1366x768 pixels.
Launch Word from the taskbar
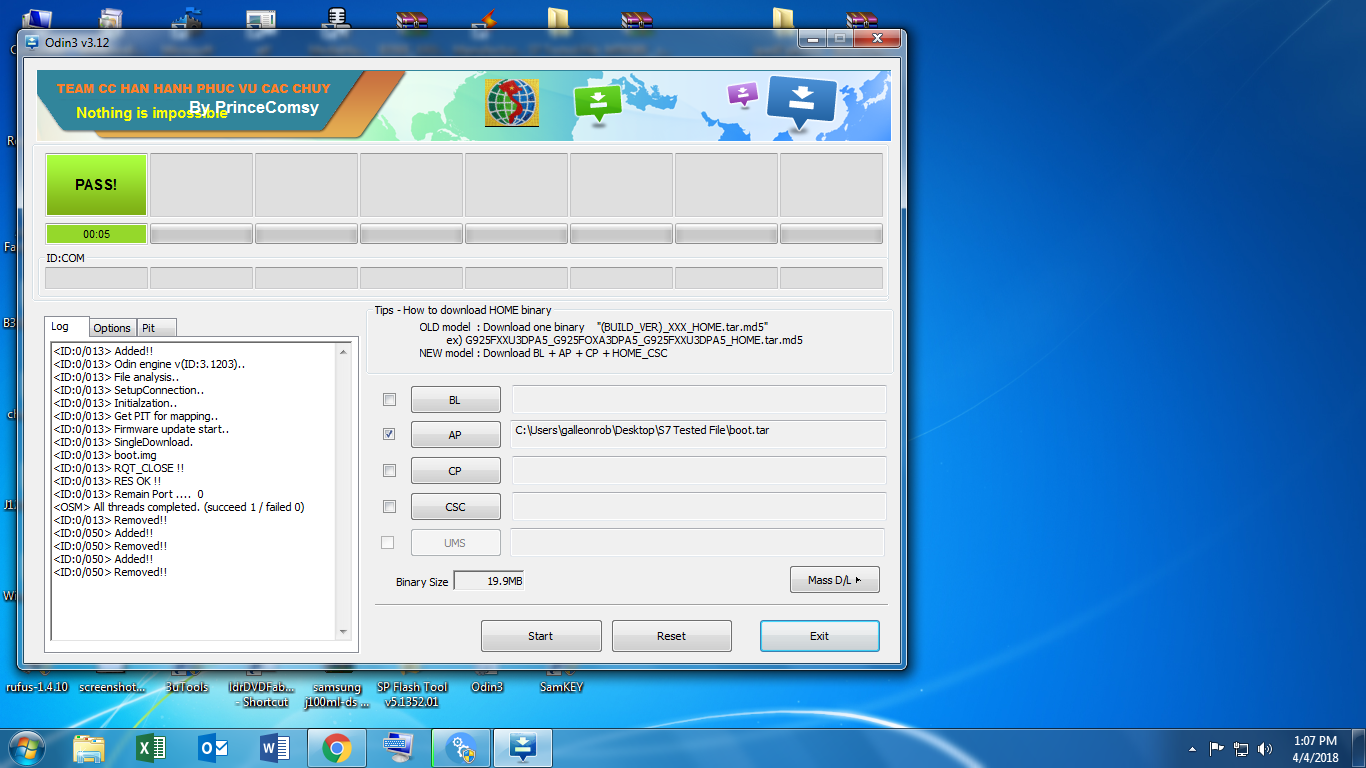(275, 747)
